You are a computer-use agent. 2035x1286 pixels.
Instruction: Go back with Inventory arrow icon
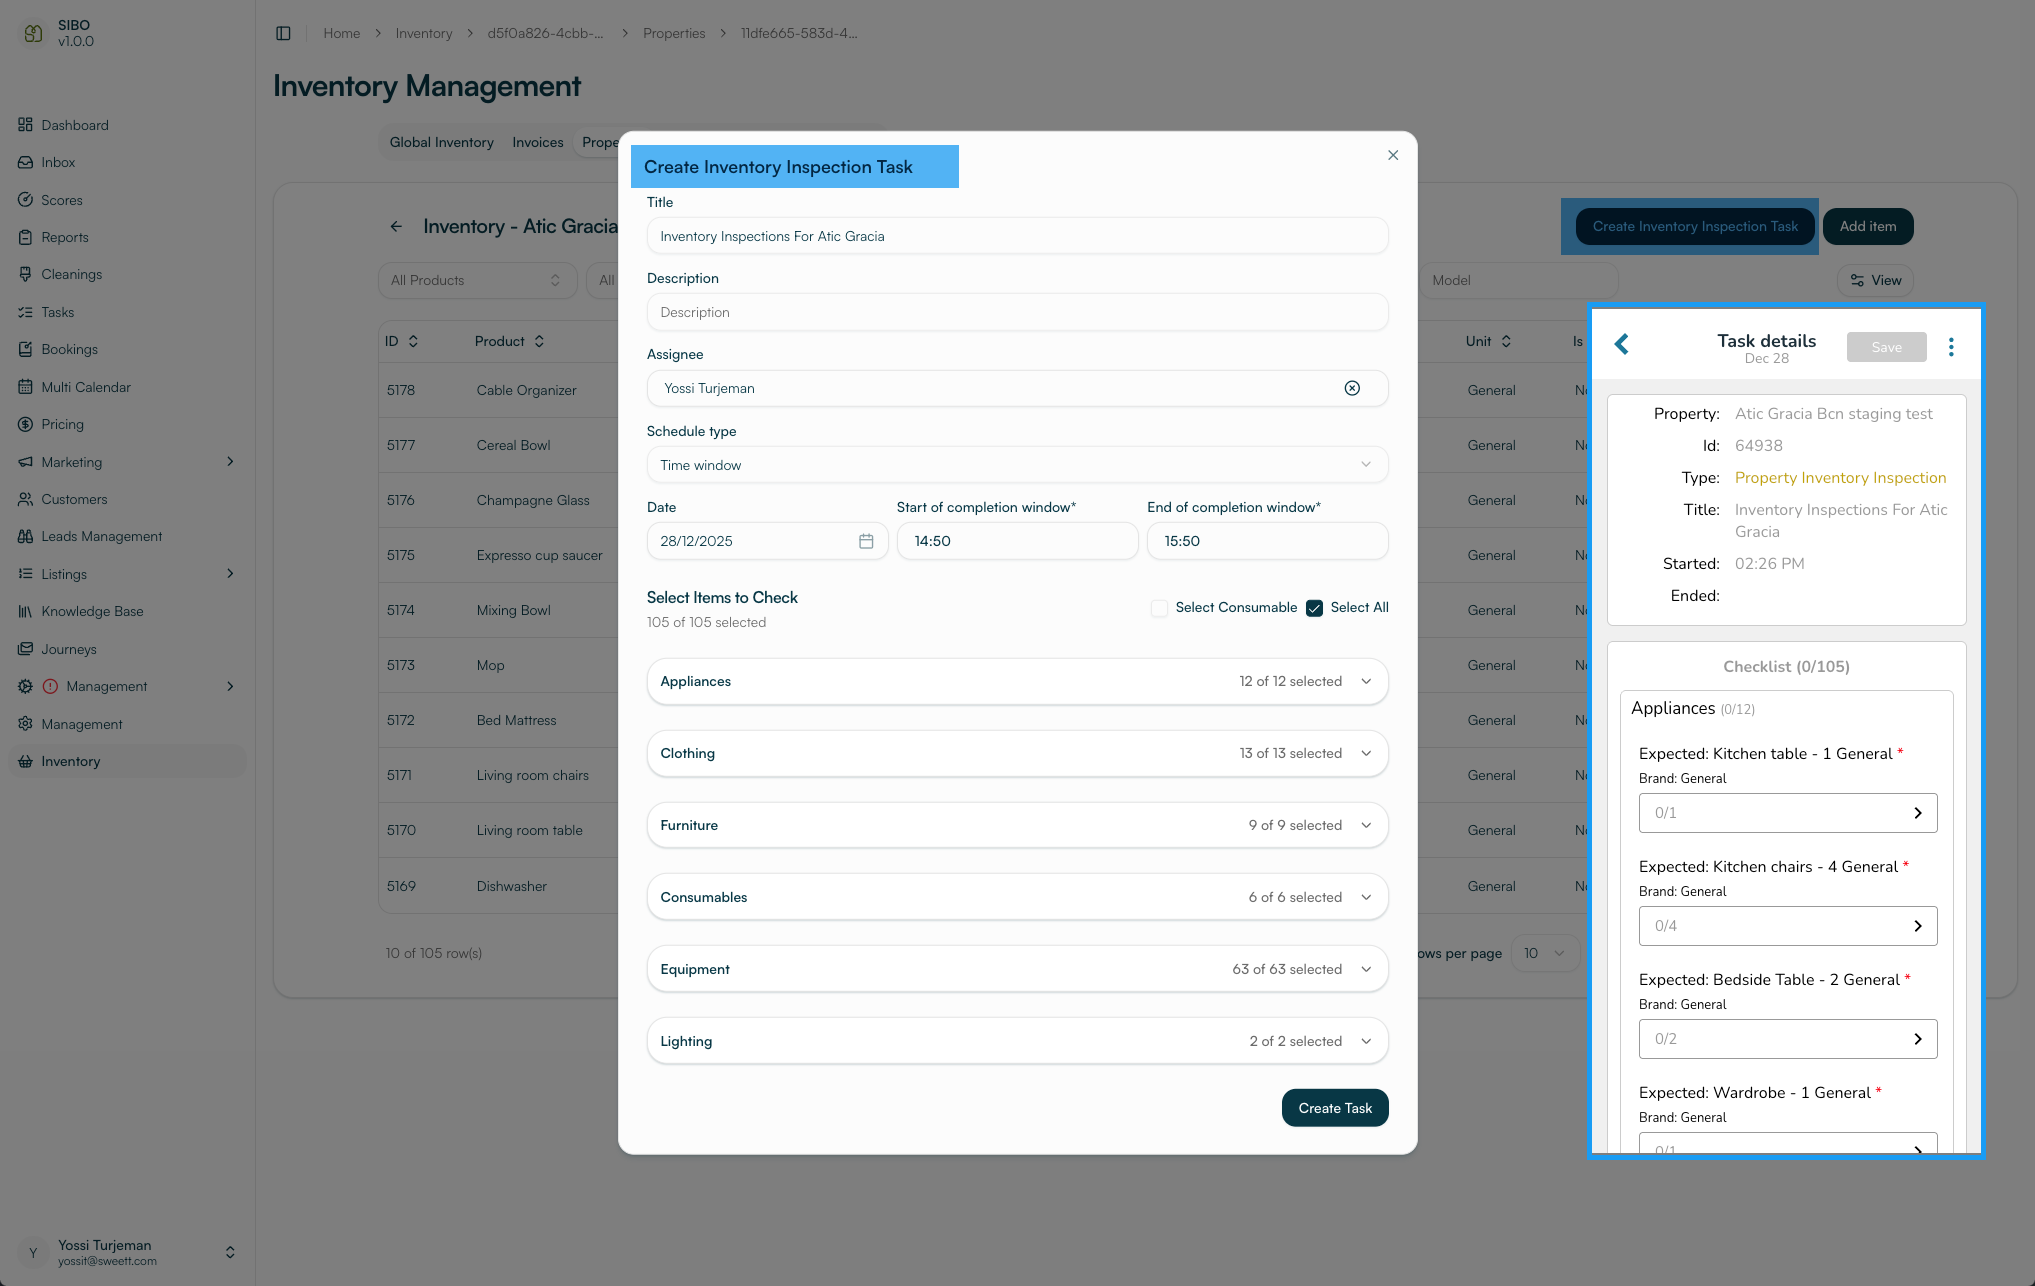[x=396, y=227]
